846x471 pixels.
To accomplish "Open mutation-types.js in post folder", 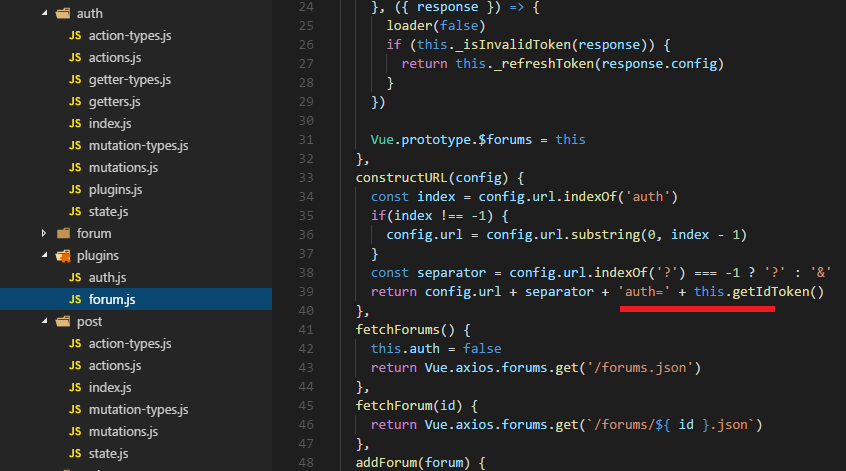I will coord(139,410).
